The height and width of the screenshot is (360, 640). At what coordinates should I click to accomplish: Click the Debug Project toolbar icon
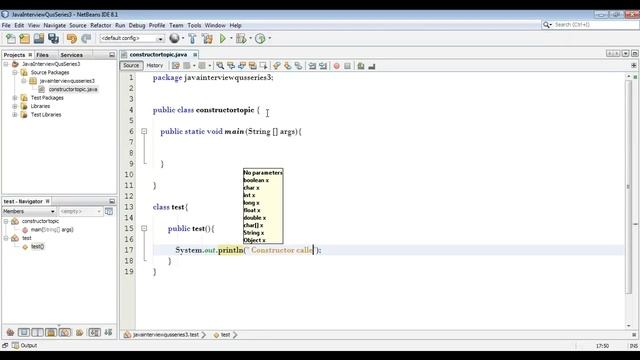[x=241, y=39]
